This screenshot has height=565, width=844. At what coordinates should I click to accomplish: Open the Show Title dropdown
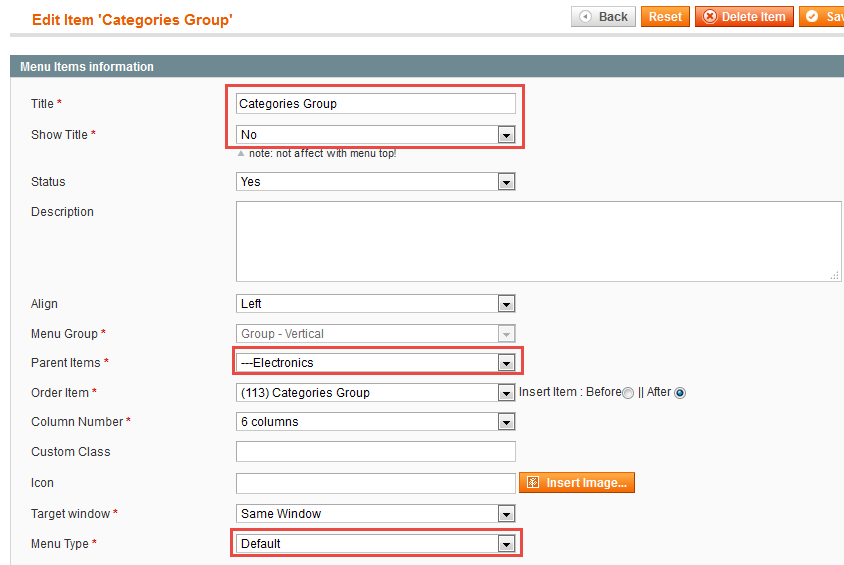[x=376, y=135]
